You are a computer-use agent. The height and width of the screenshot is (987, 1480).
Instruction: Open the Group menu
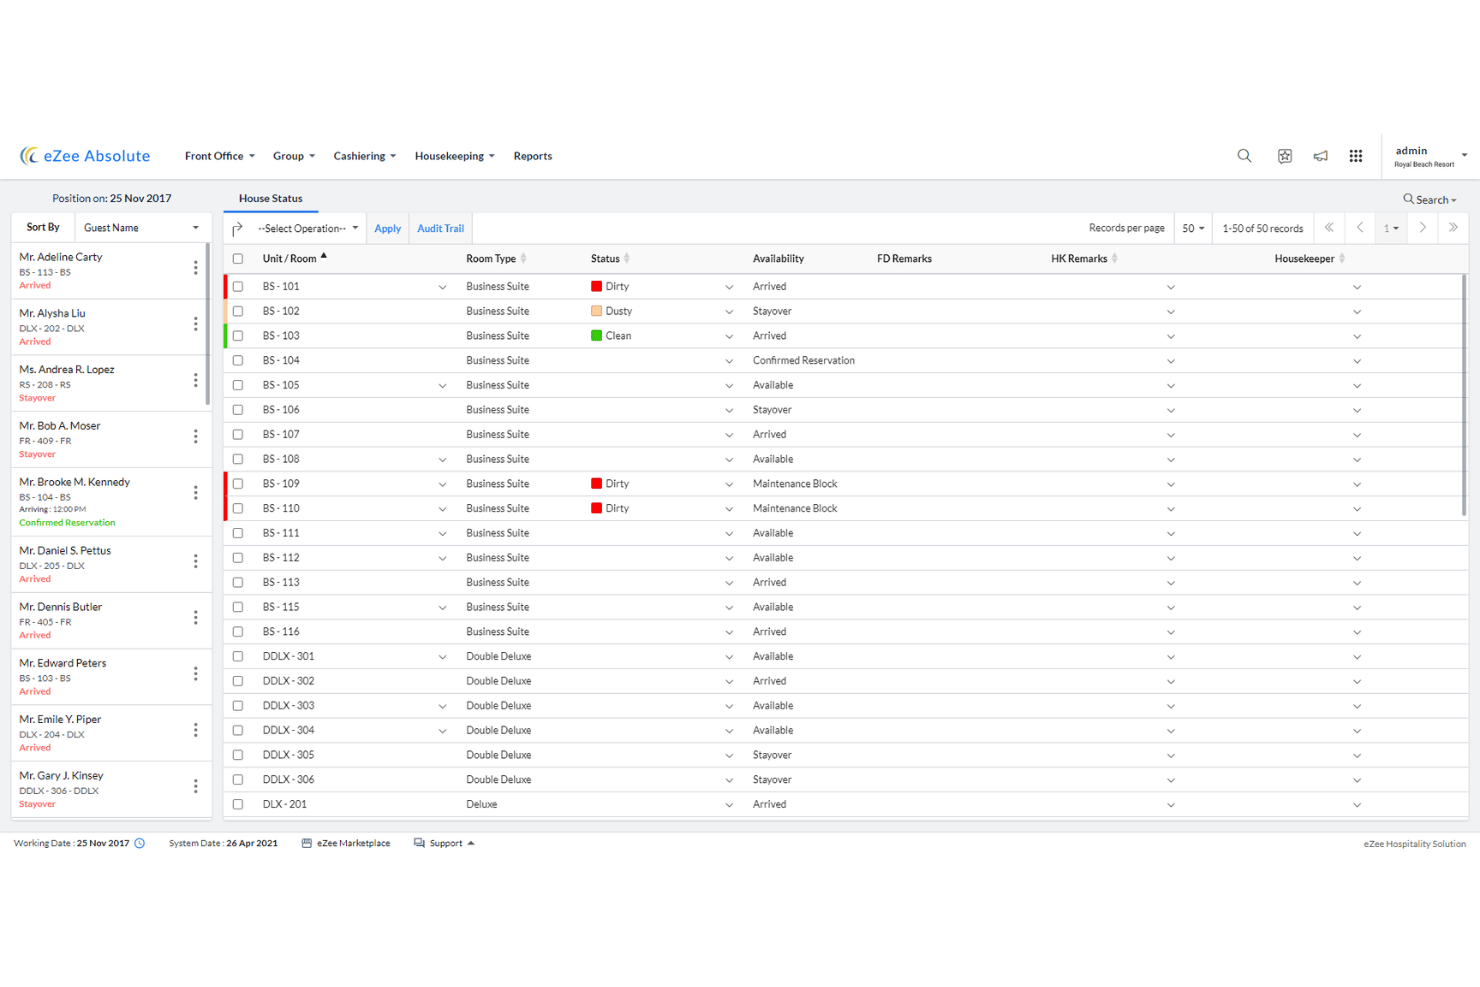coord(294,156)
